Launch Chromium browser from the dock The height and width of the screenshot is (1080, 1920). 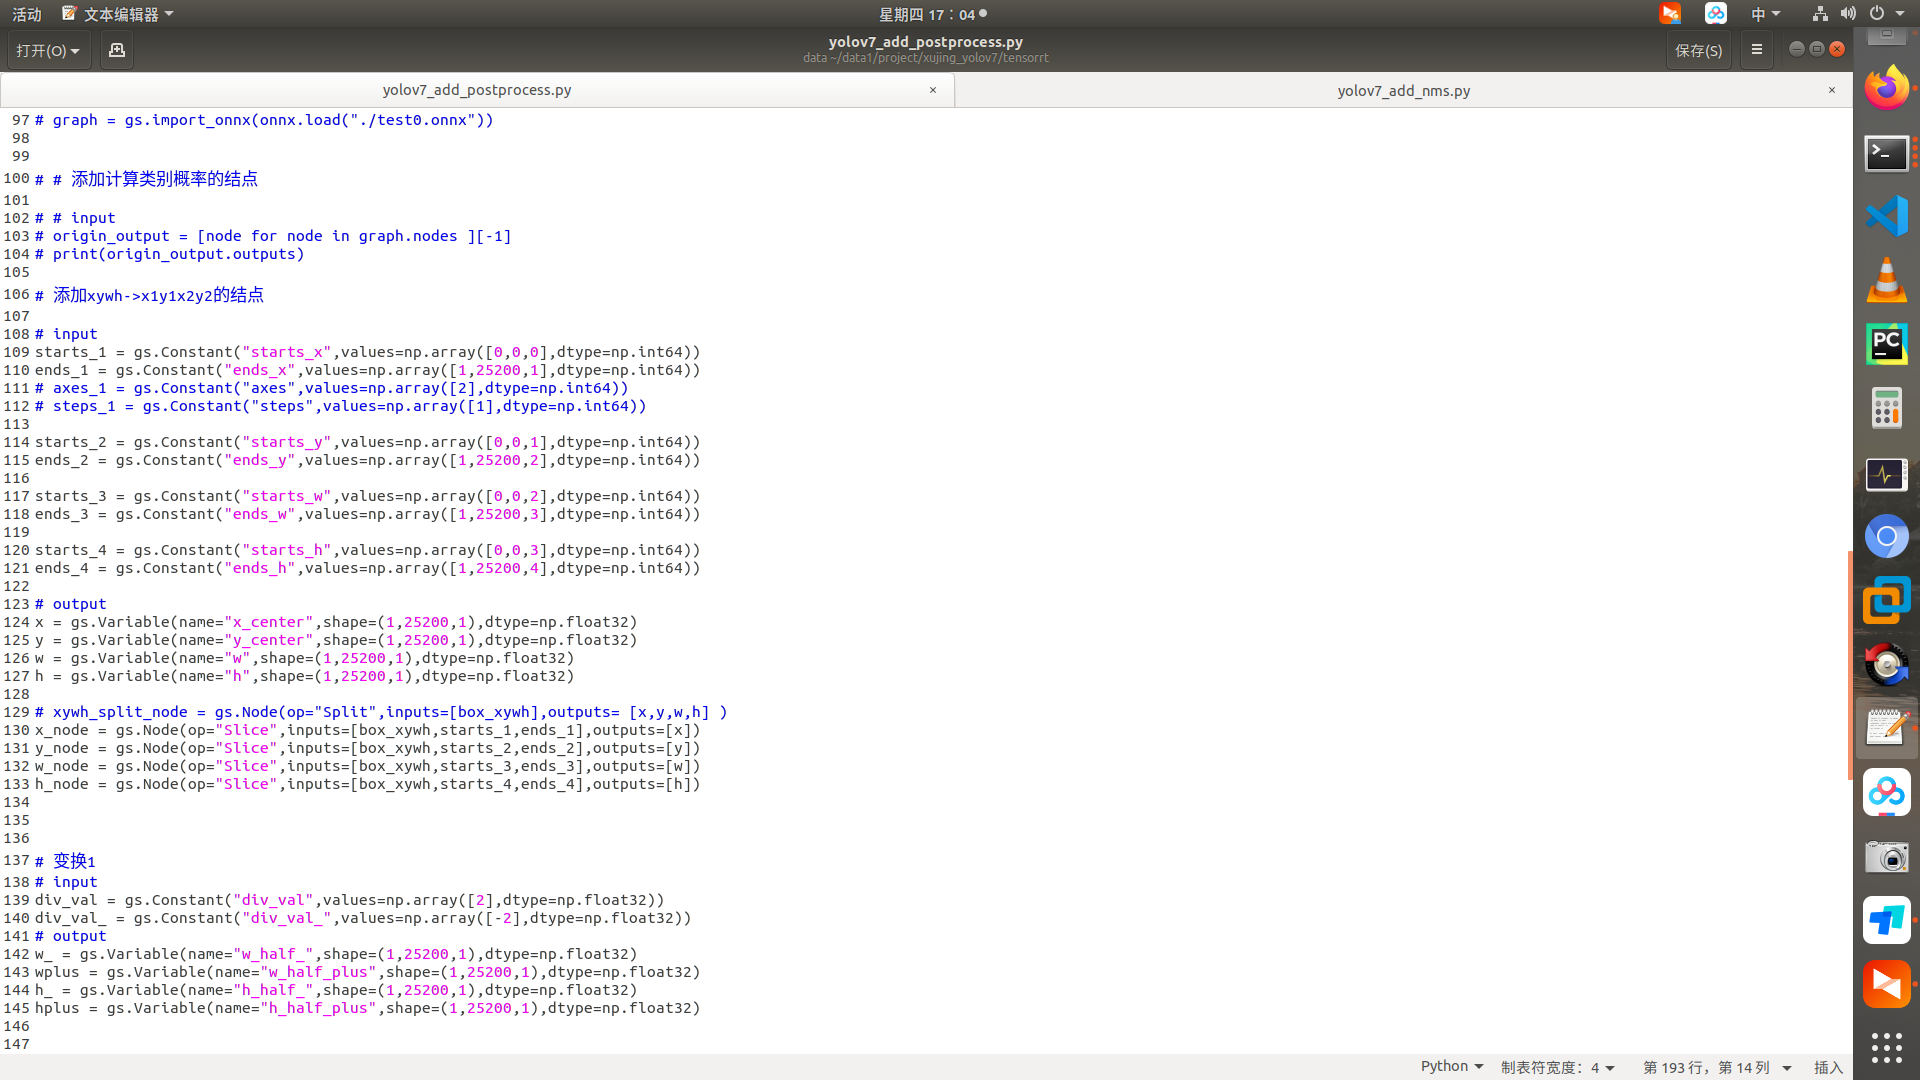1887,536
